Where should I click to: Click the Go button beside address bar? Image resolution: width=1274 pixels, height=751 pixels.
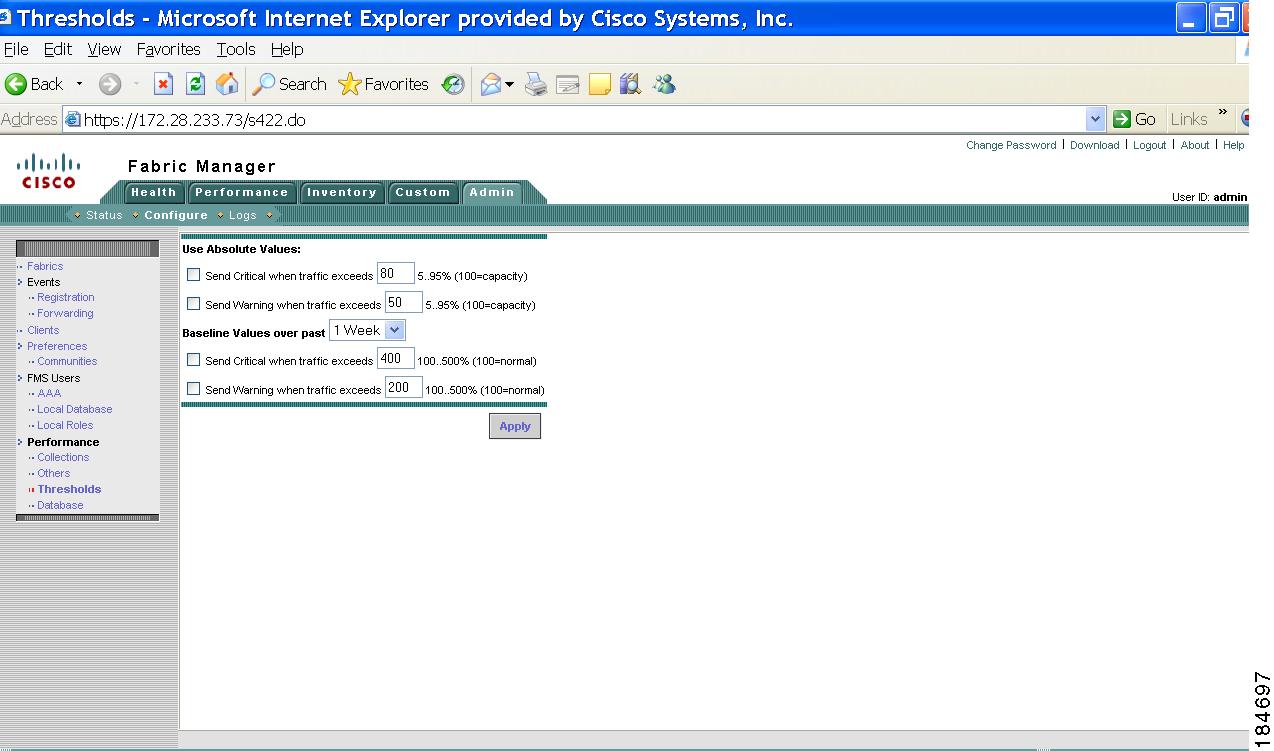coord(1135,119)
